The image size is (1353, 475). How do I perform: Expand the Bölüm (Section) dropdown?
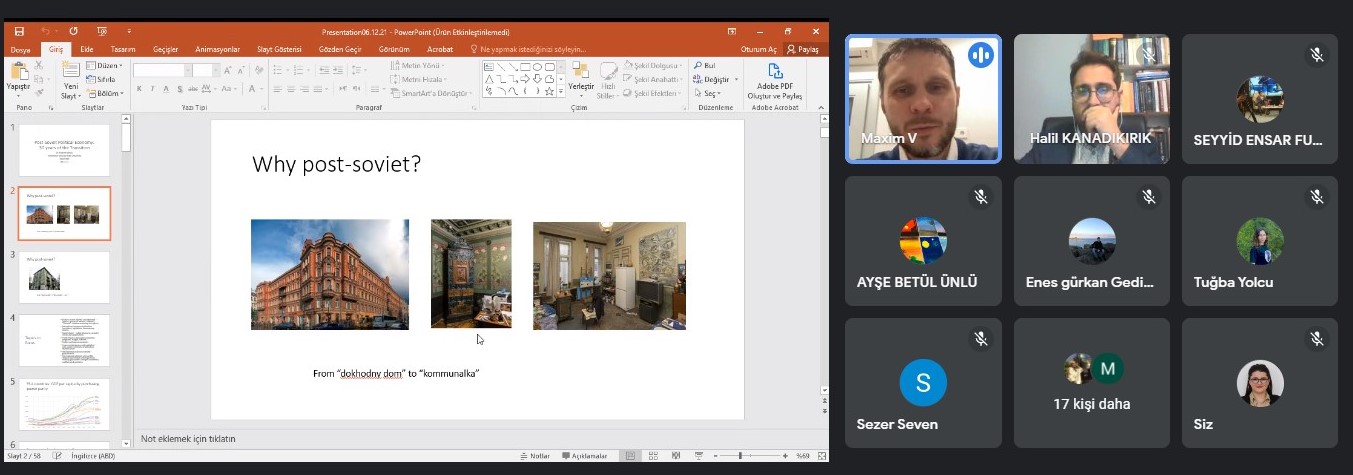pos(107,93)
